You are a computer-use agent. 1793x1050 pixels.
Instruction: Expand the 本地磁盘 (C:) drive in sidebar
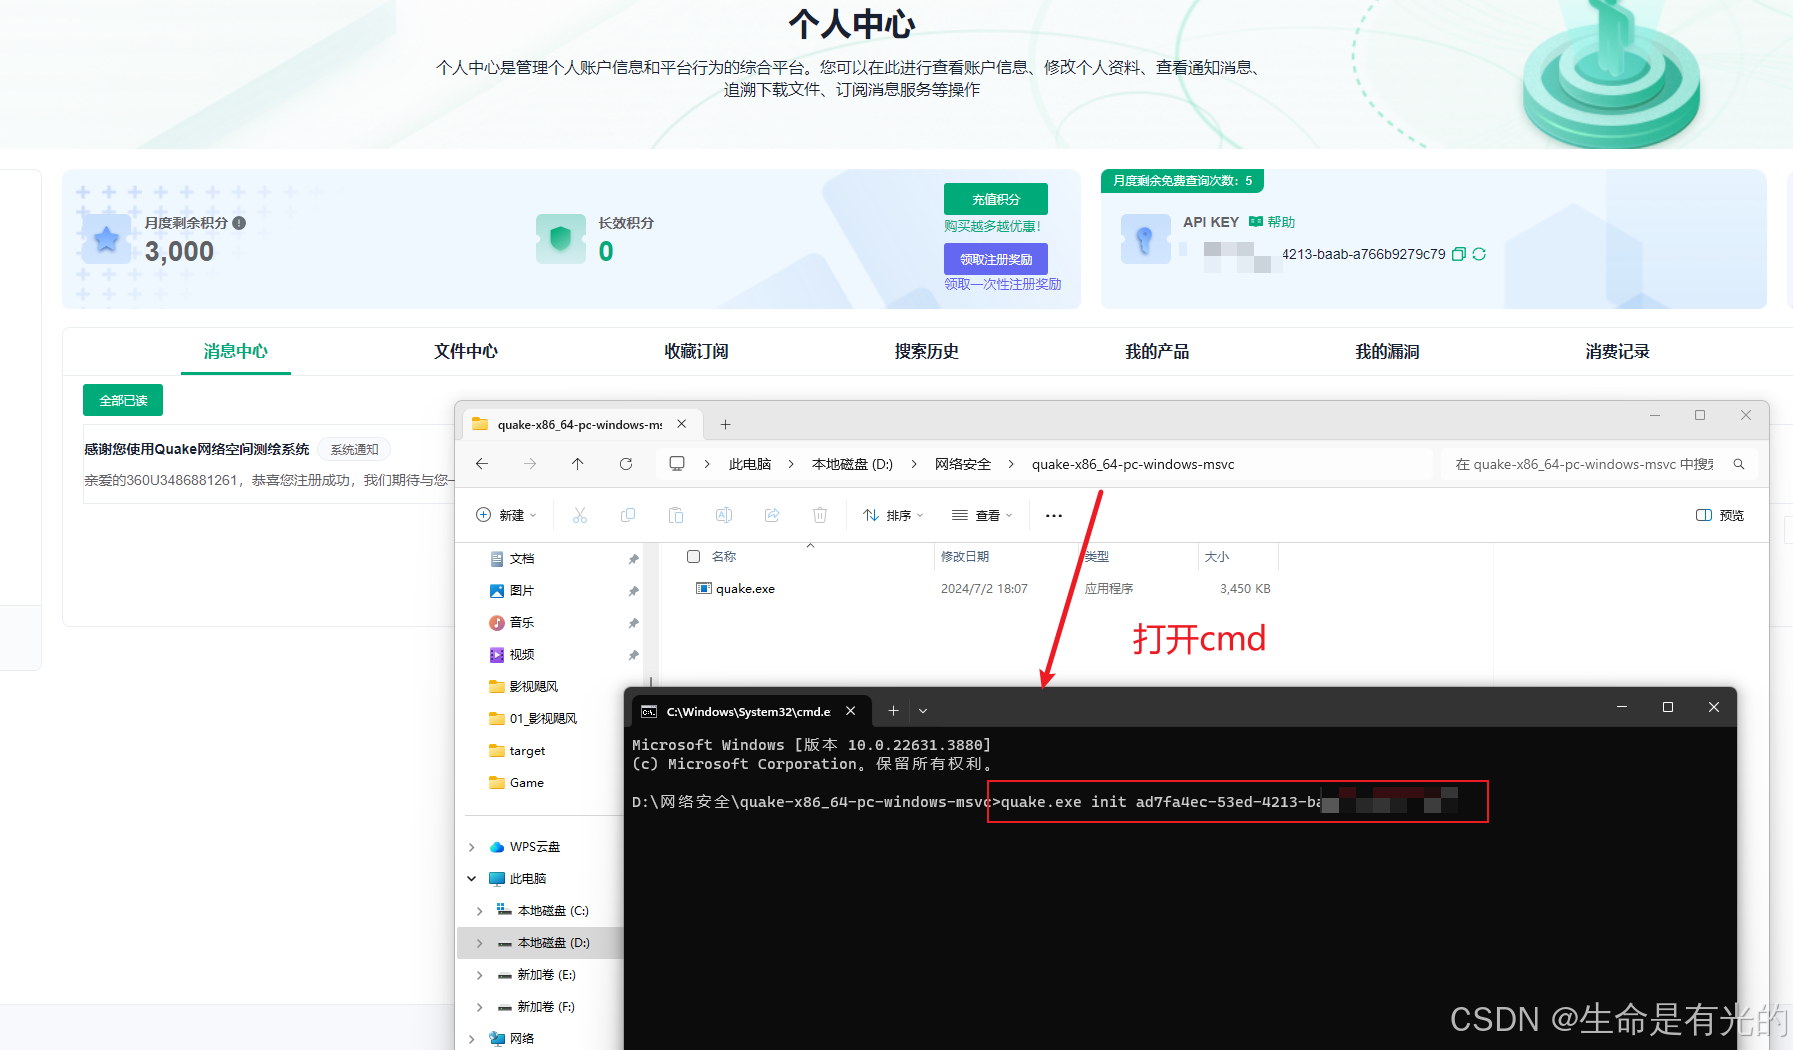pyautogui.click(x=479, y=910)
